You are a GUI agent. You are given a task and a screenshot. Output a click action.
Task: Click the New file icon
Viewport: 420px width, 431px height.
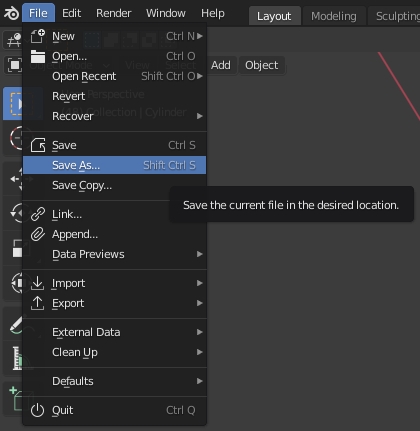(x=37, y=36)
